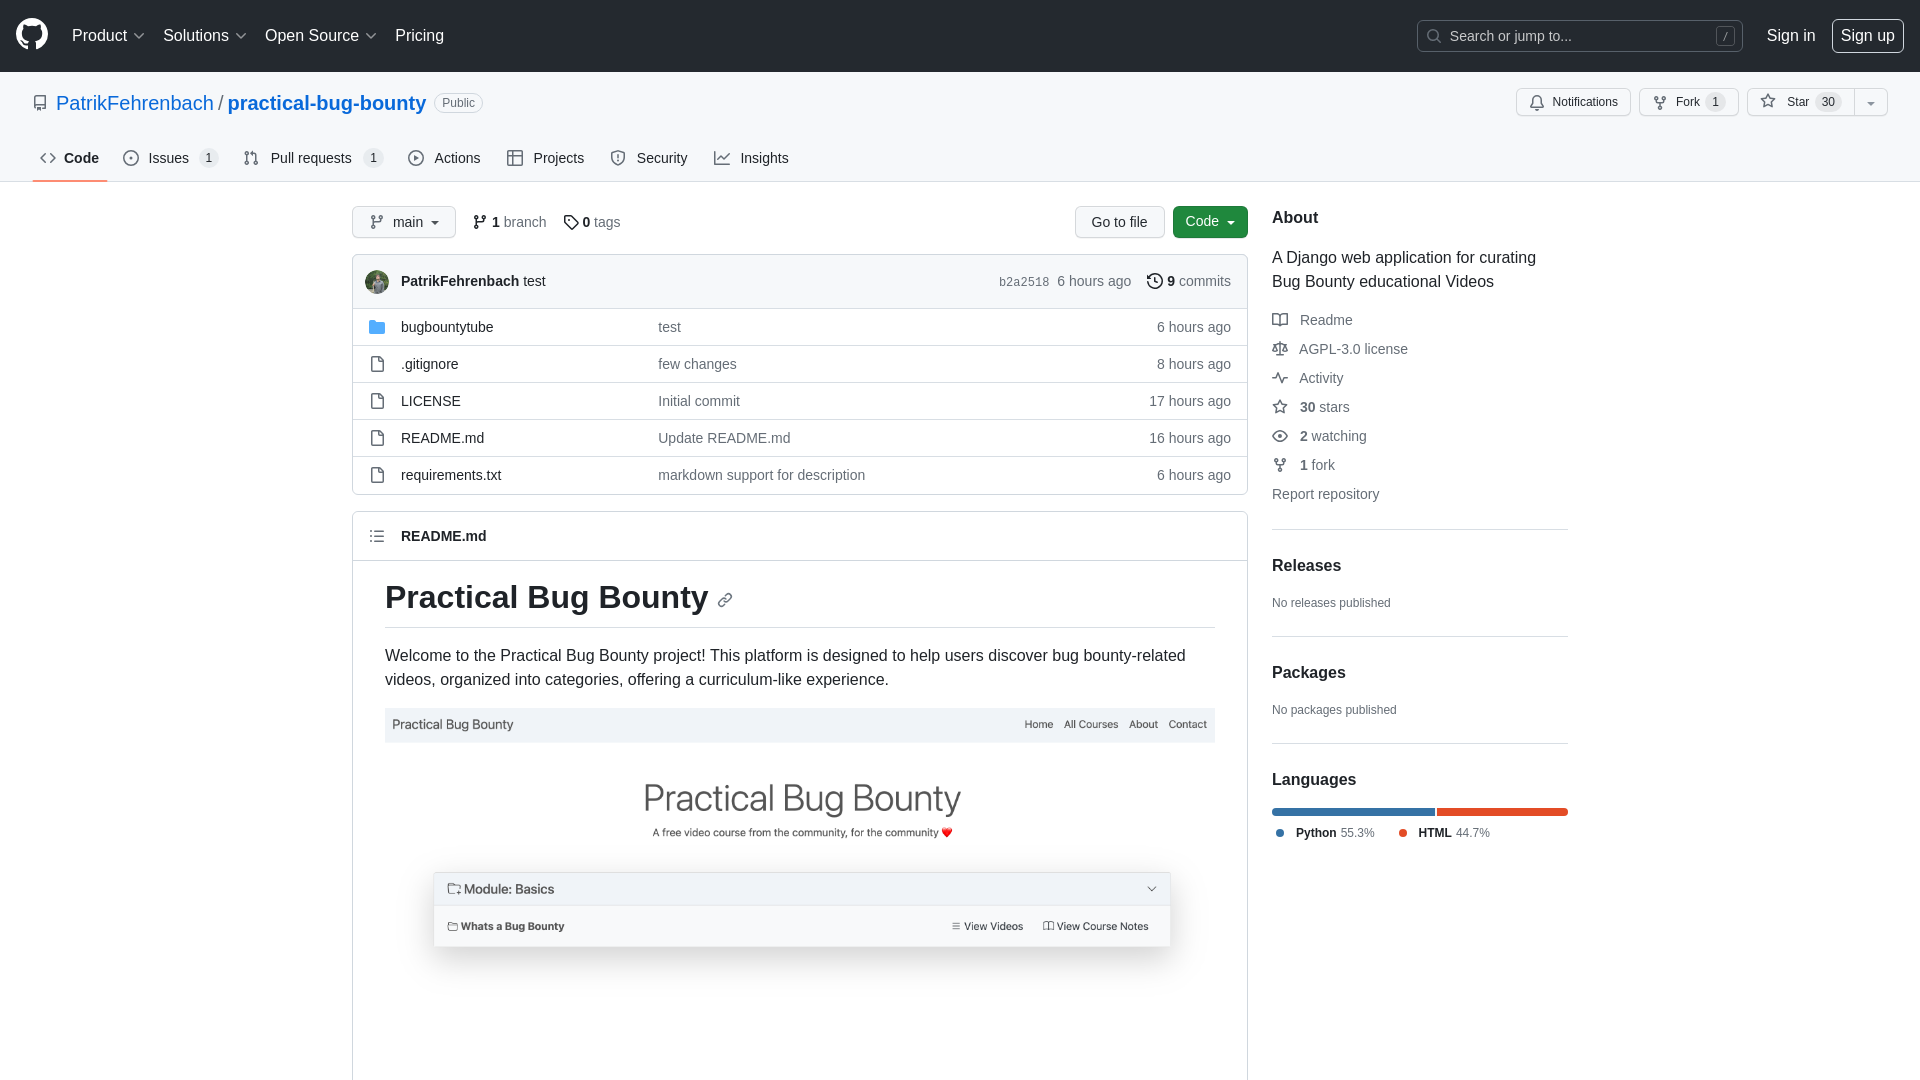
Task: Select the Issues tab
Action: (x=169, y=158)
